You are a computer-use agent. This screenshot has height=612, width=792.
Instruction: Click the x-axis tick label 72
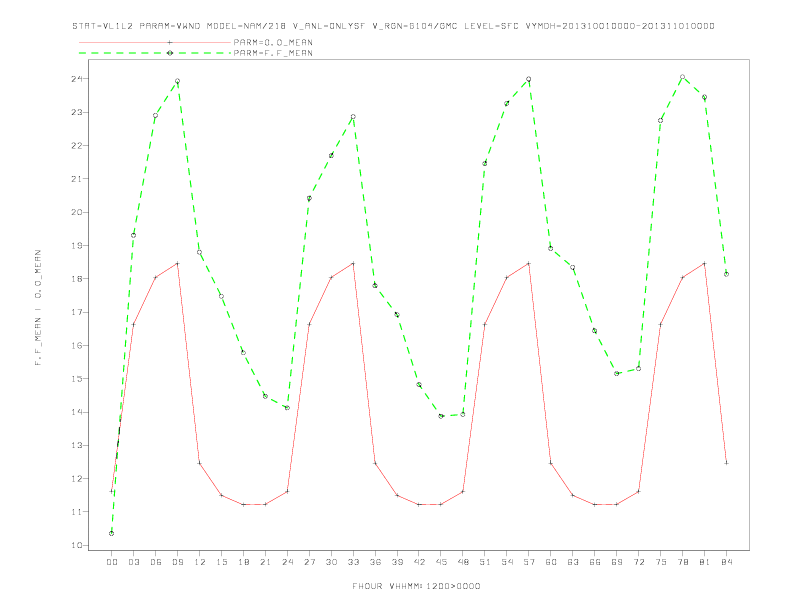(x=638, y=562)
